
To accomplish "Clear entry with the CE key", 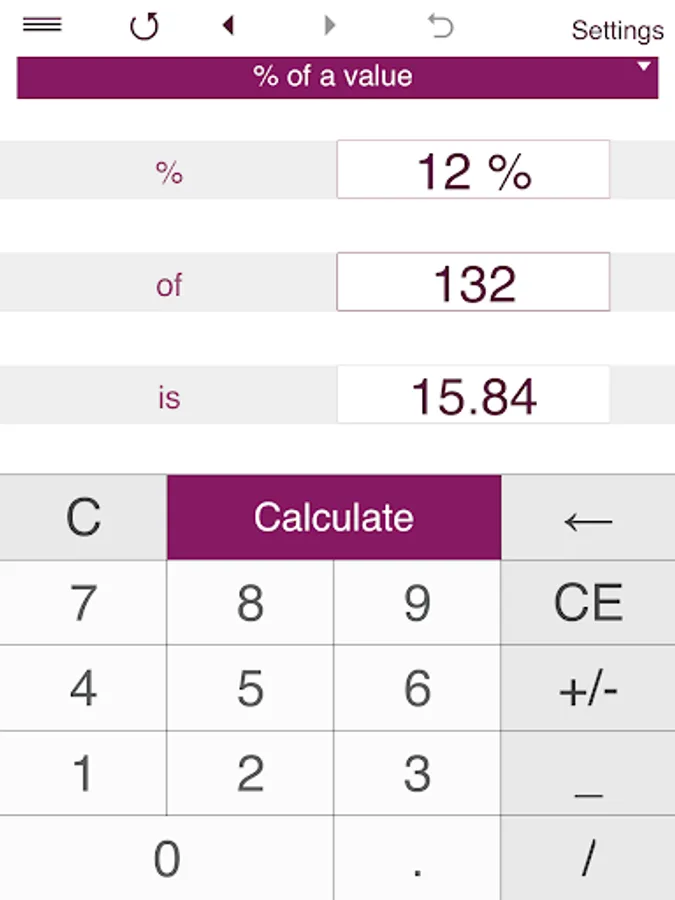I will pyautogui.click(x=588, y=603).
